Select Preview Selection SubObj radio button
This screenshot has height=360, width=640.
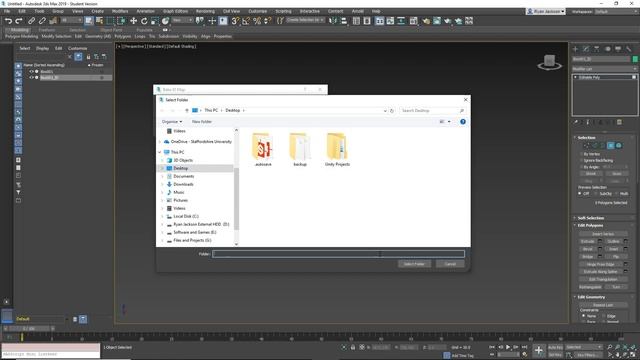point(596,193)
